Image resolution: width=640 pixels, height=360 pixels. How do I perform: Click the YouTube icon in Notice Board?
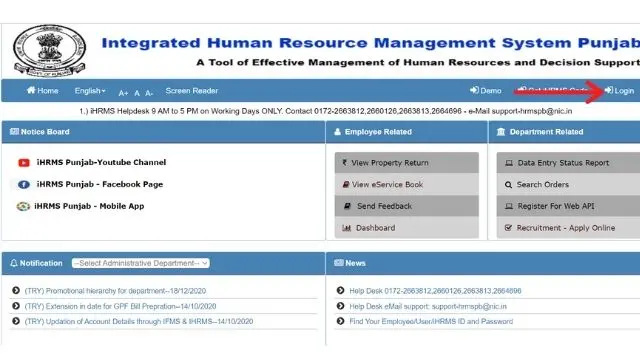coord(24,163)
